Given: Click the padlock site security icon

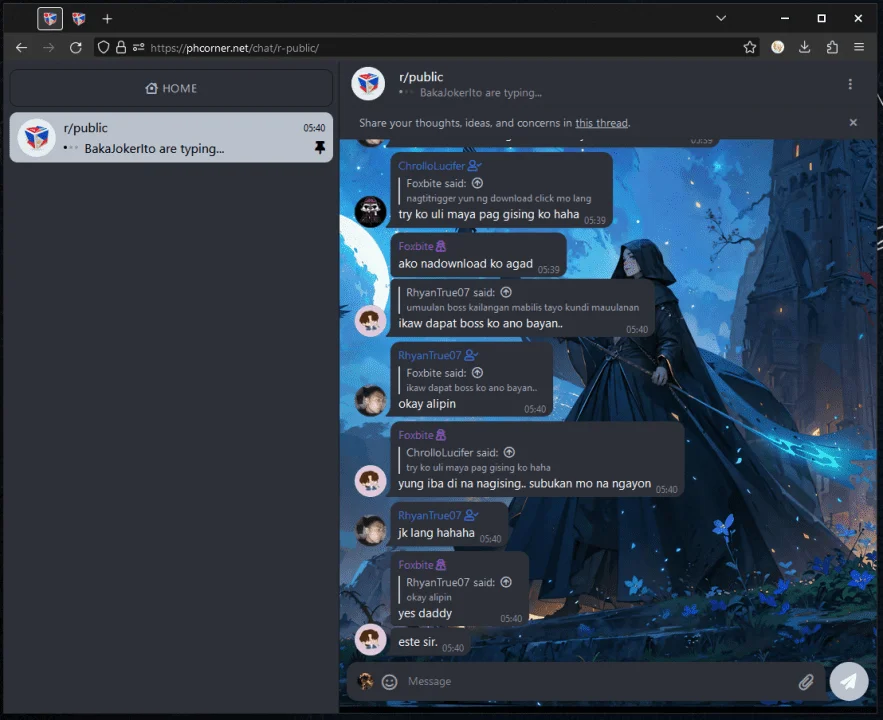Looking at the screenshot, I should (121, 47).
